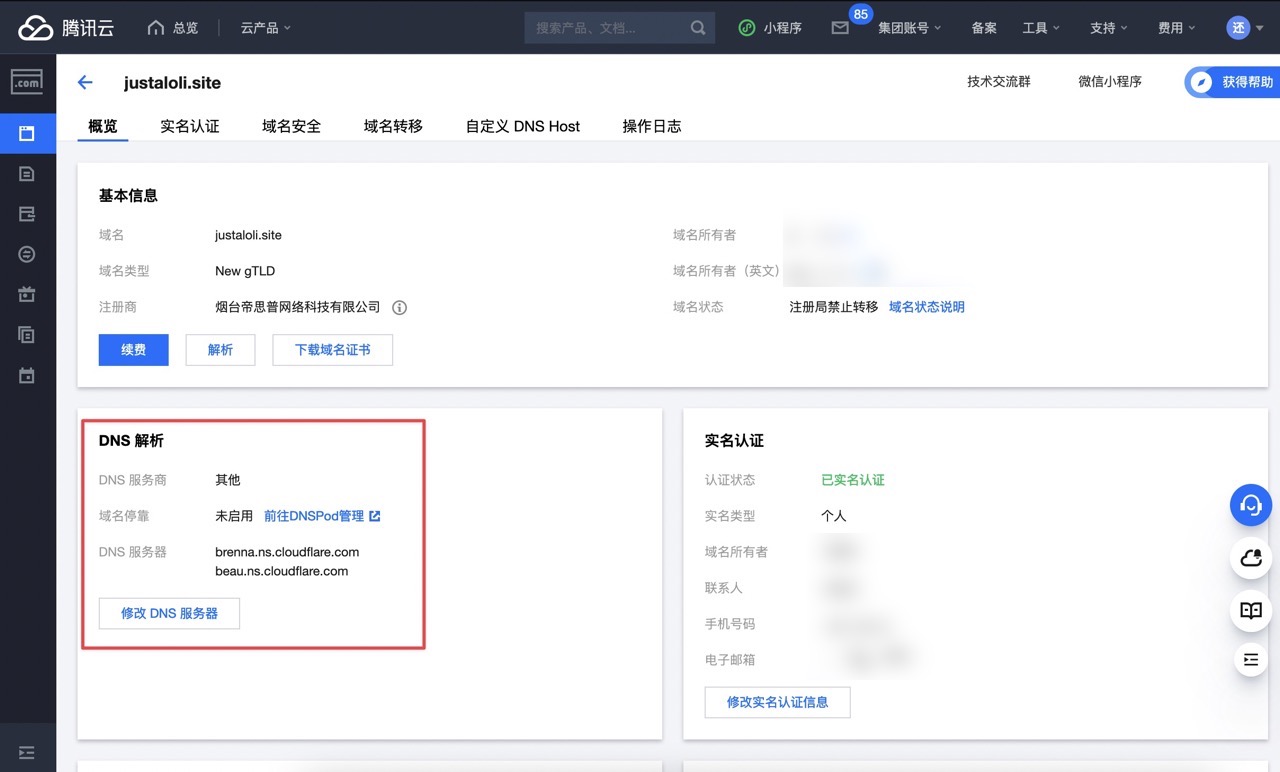
Task: Click the 烟台帝思普网络科技有限公司 registrar name
Action: point(298,307)
